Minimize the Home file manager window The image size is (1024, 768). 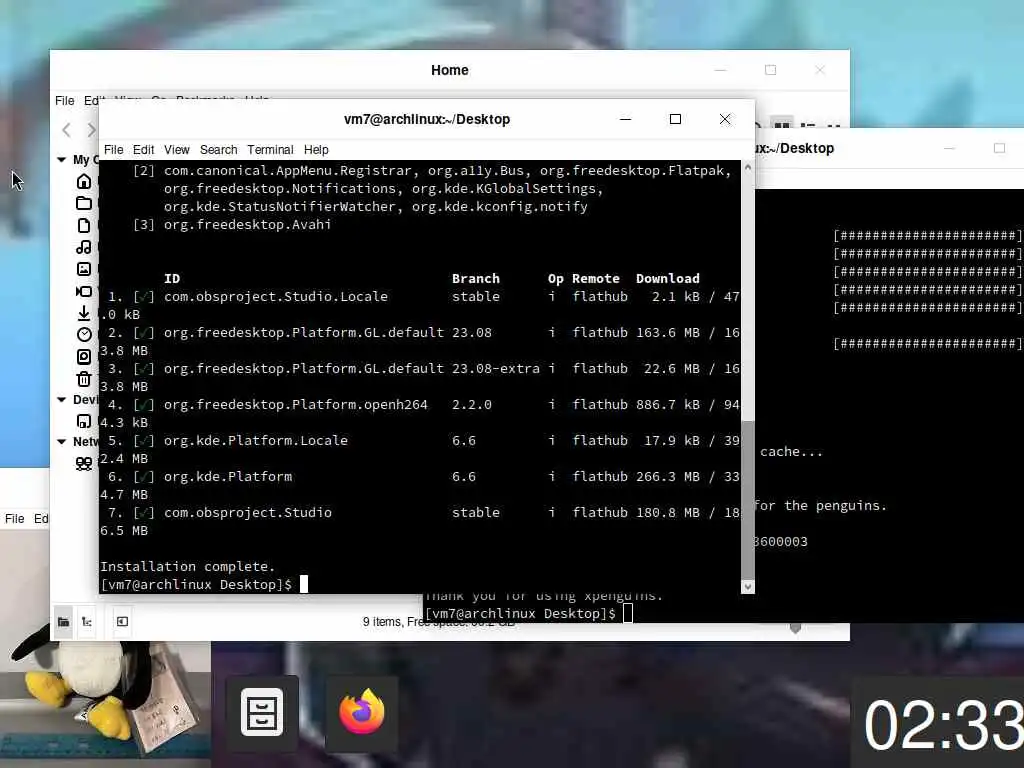click(x=720, y=70)
